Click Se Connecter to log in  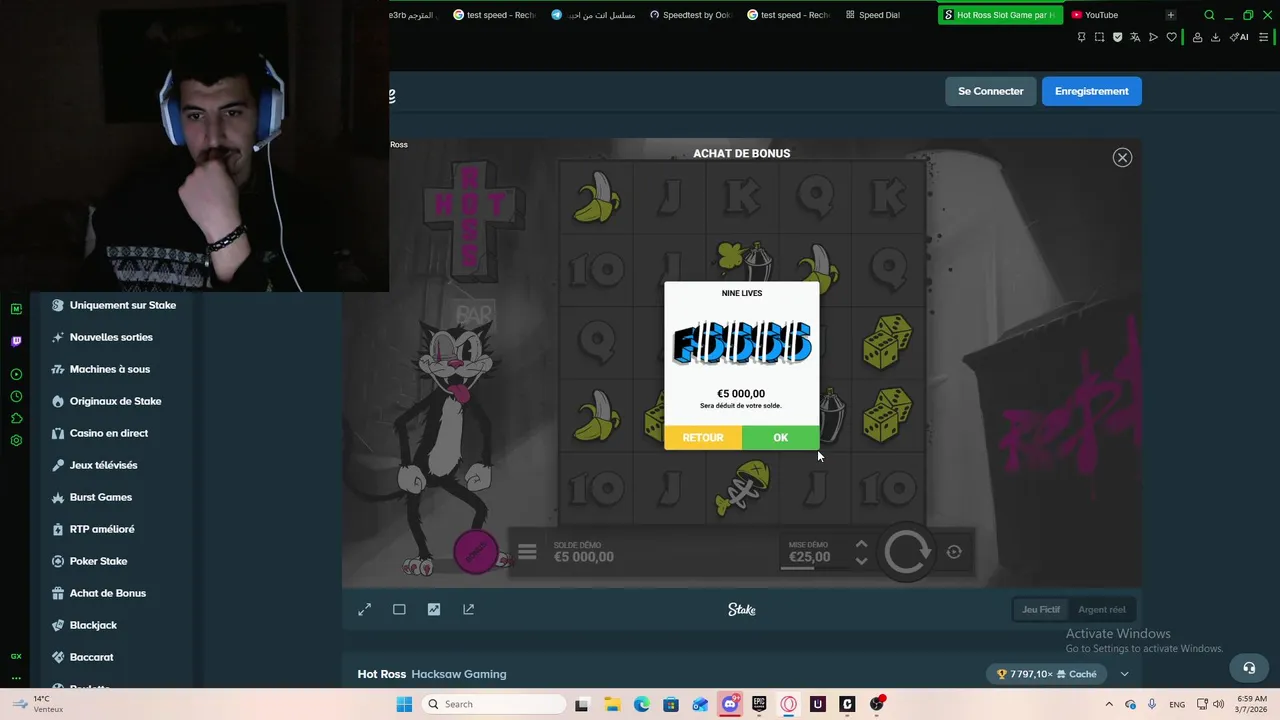click(x=990, y=91)
